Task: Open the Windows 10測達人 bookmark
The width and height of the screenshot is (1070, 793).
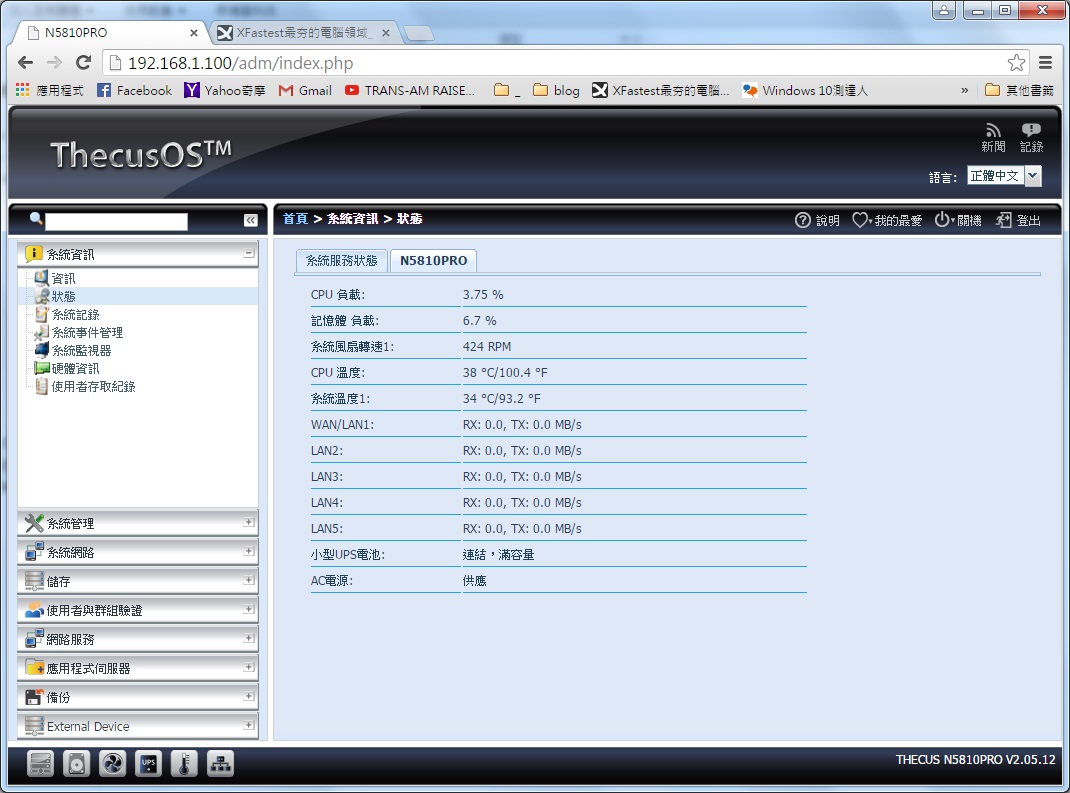Action: pyautogui.click(x=805, y=90)
